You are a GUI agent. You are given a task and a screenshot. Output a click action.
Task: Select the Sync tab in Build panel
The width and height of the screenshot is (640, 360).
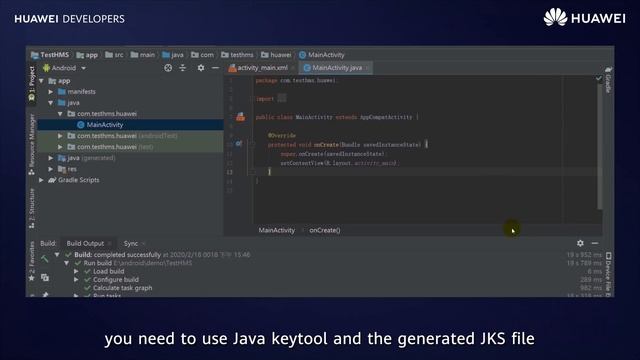tap(131, 243)
